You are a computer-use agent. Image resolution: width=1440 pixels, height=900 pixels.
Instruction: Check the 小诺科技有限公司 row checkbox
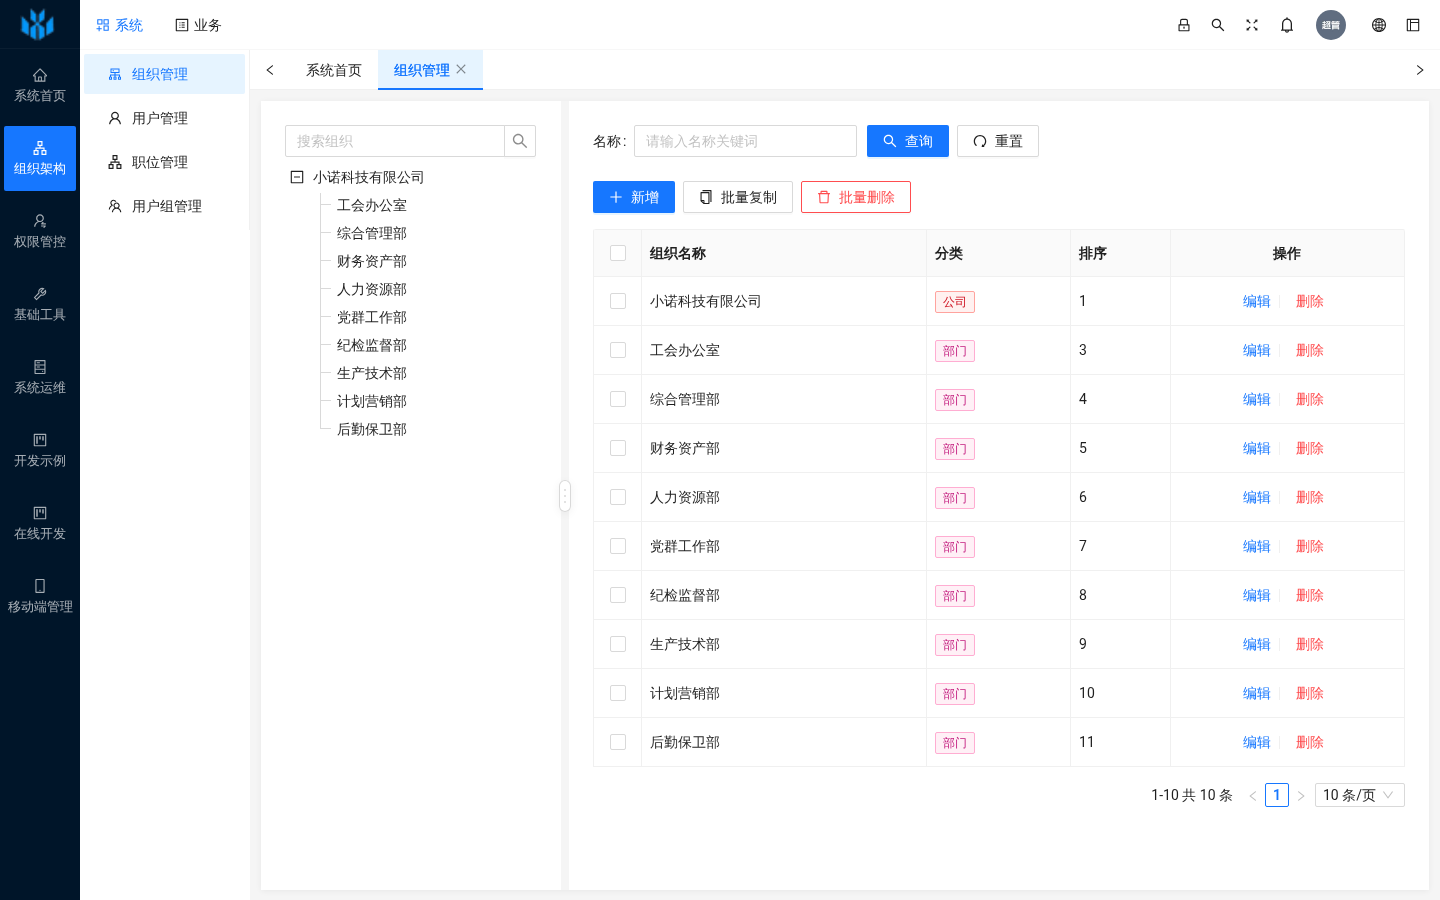[x=618, y=301]
